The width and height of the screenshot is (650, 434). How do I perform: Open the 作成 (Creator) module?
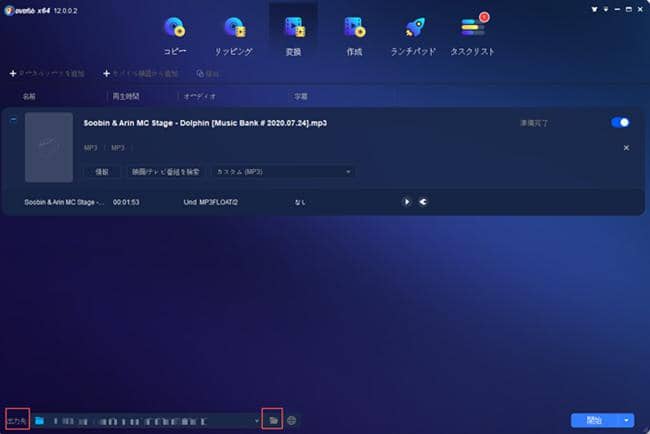coord(353,33)
